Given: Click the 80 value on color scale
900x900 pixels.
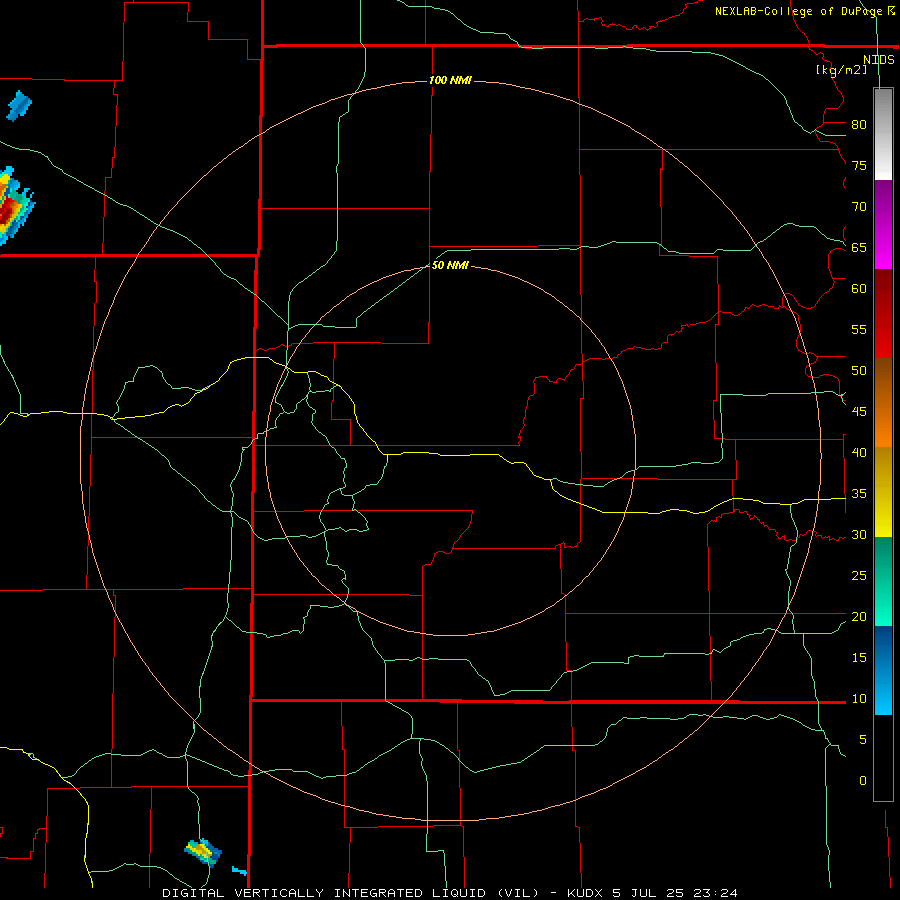Looking at the screenshot, I should click(x=859, y=125).
